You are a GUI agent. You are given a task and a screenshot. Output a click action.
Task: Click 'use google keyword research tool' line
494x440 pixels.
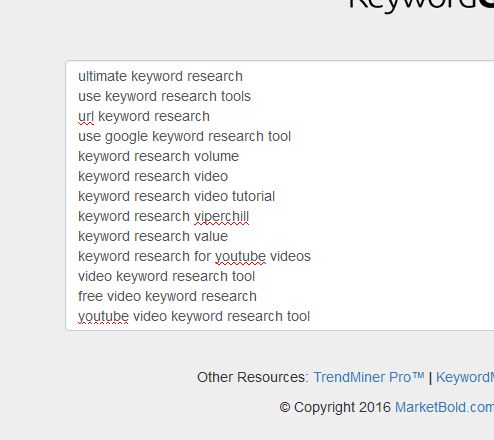point(184,136)
